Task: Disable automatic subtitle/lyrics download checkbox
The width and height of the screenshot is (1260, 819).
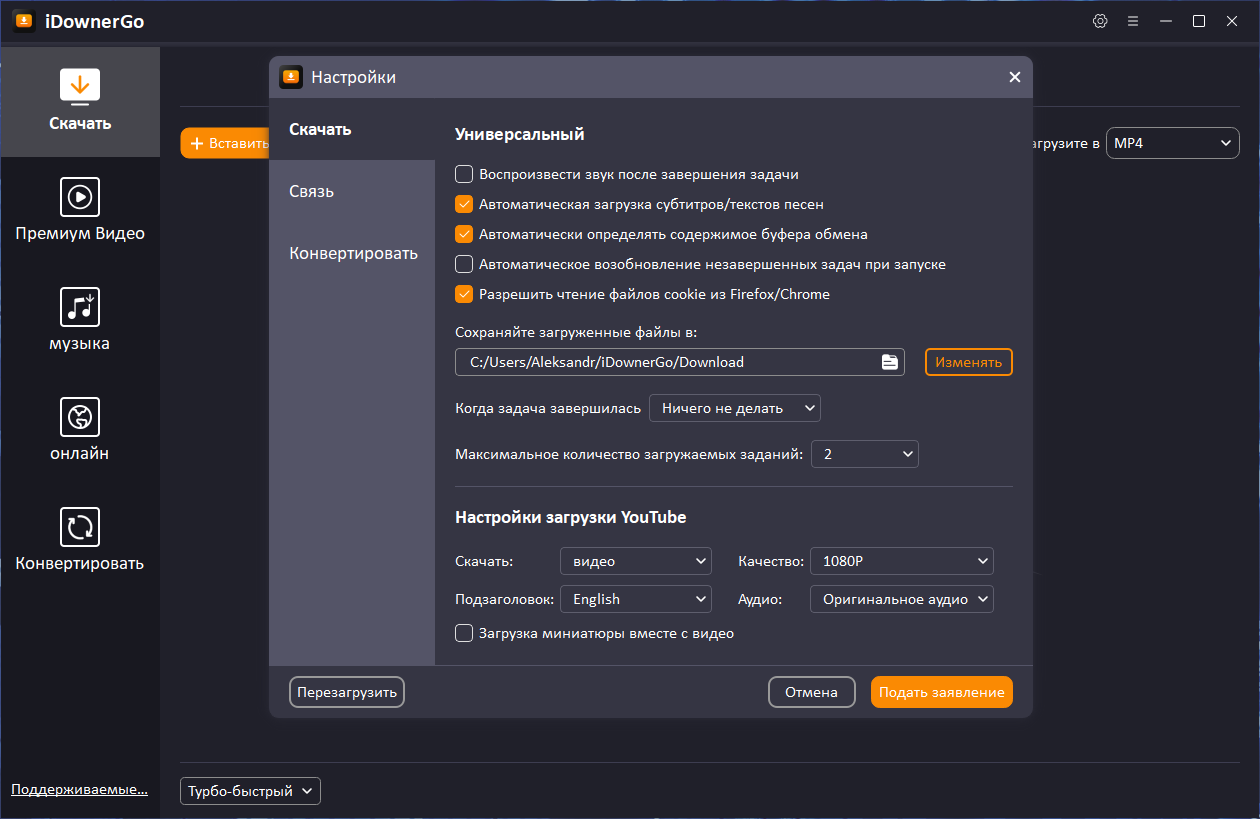Action: [x=464, y=204]
